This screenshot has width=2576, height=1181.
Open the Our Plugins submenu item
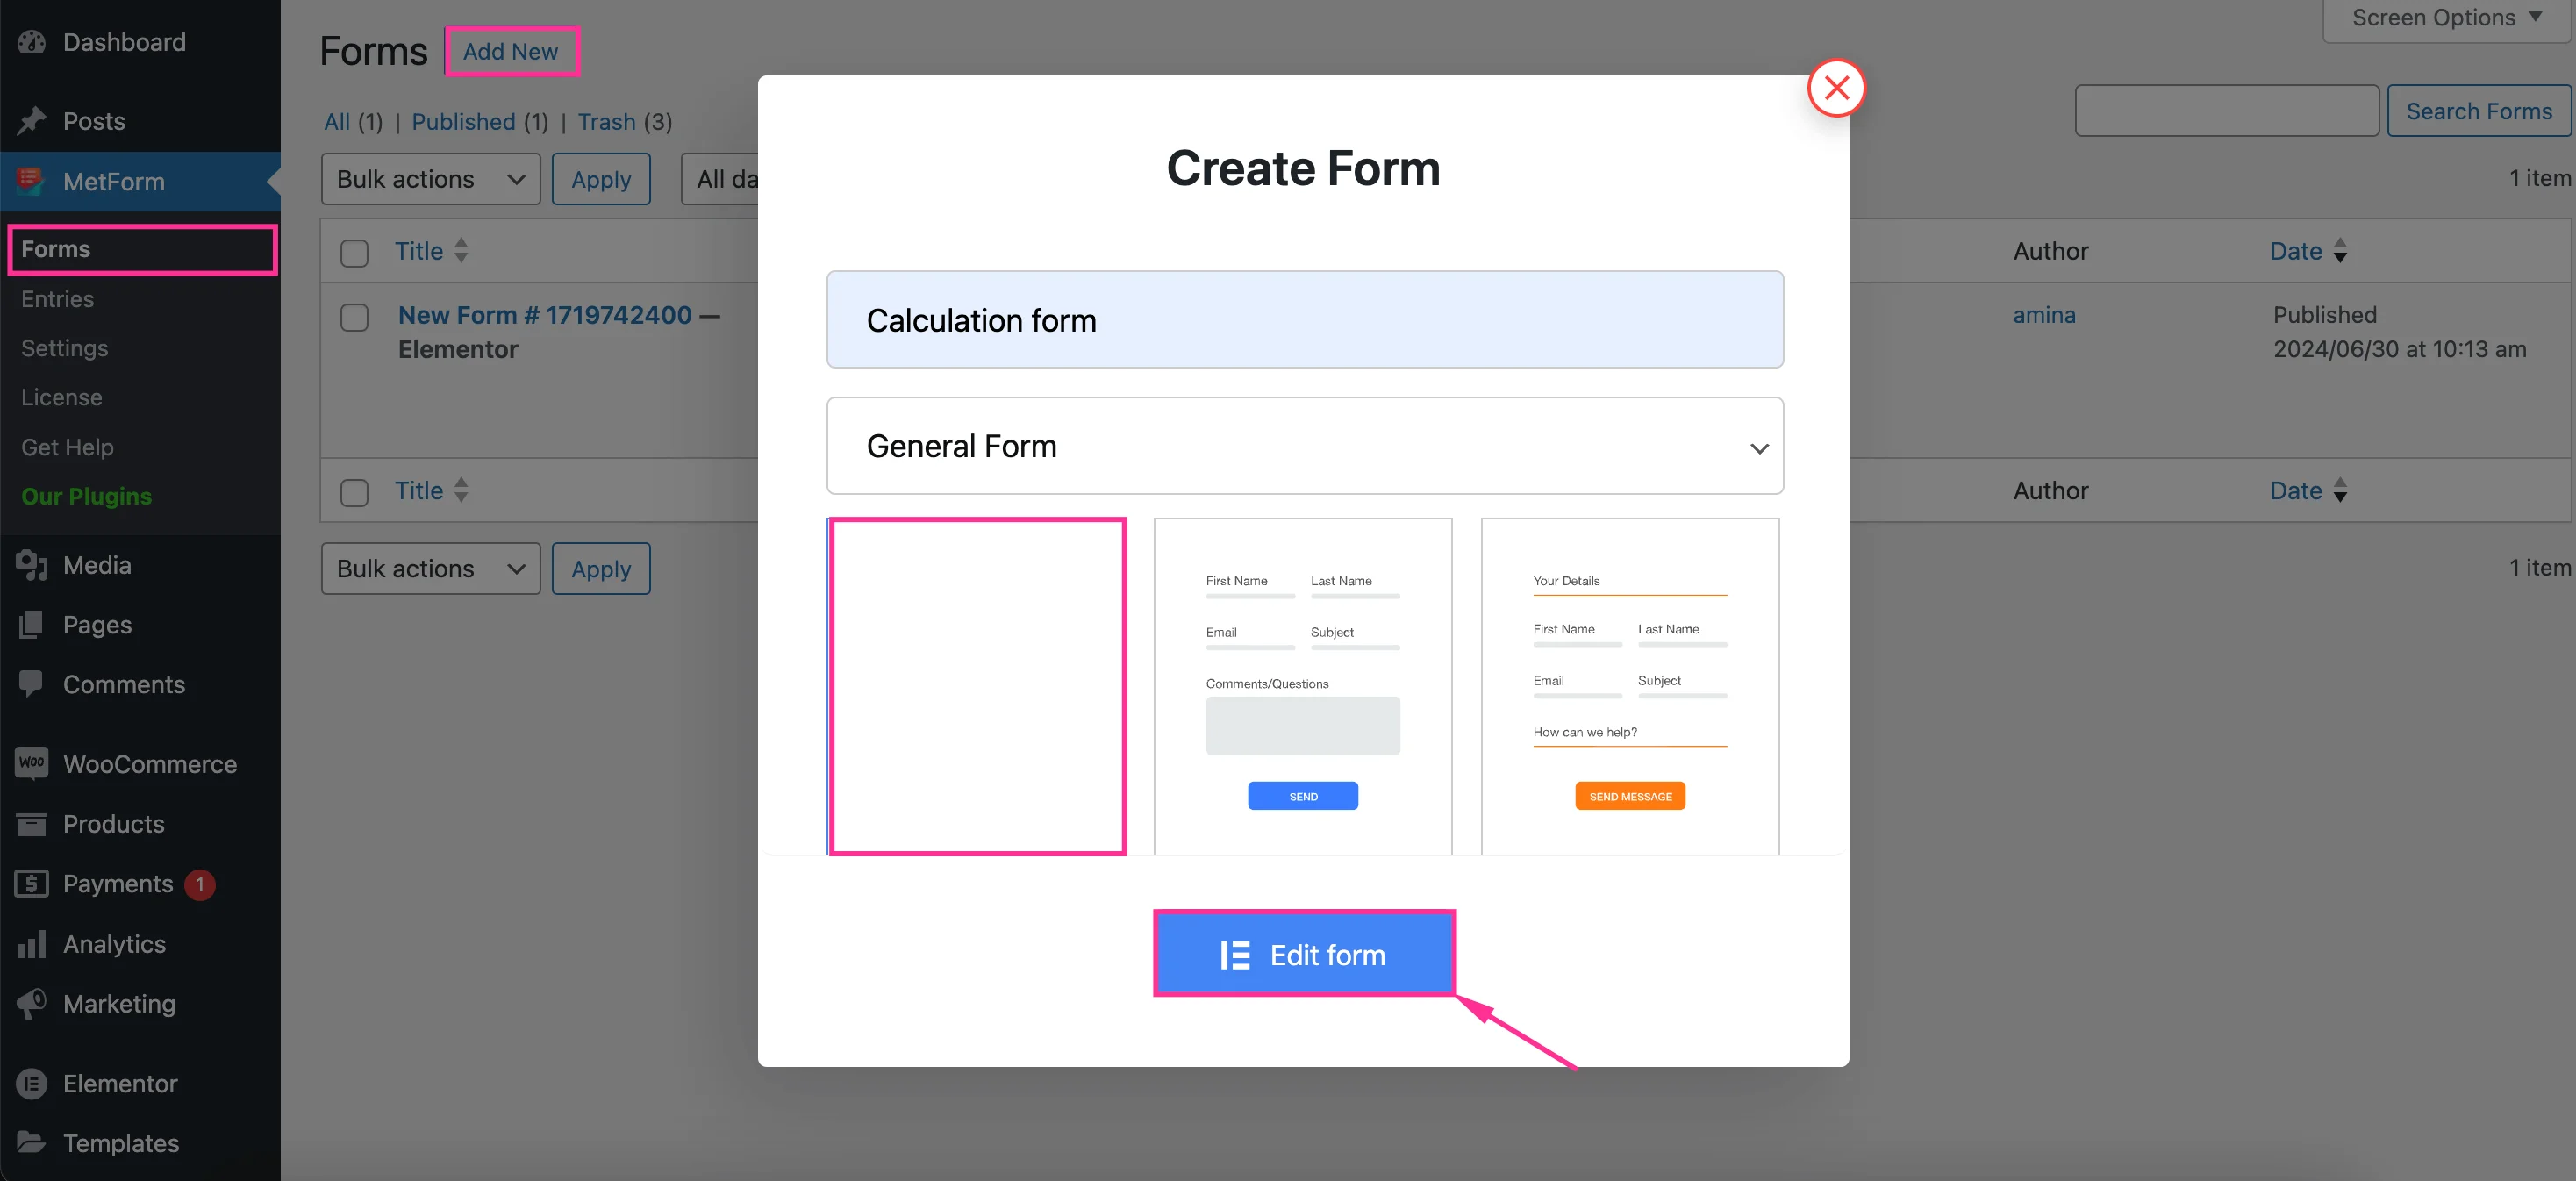(x=86, y=496)
